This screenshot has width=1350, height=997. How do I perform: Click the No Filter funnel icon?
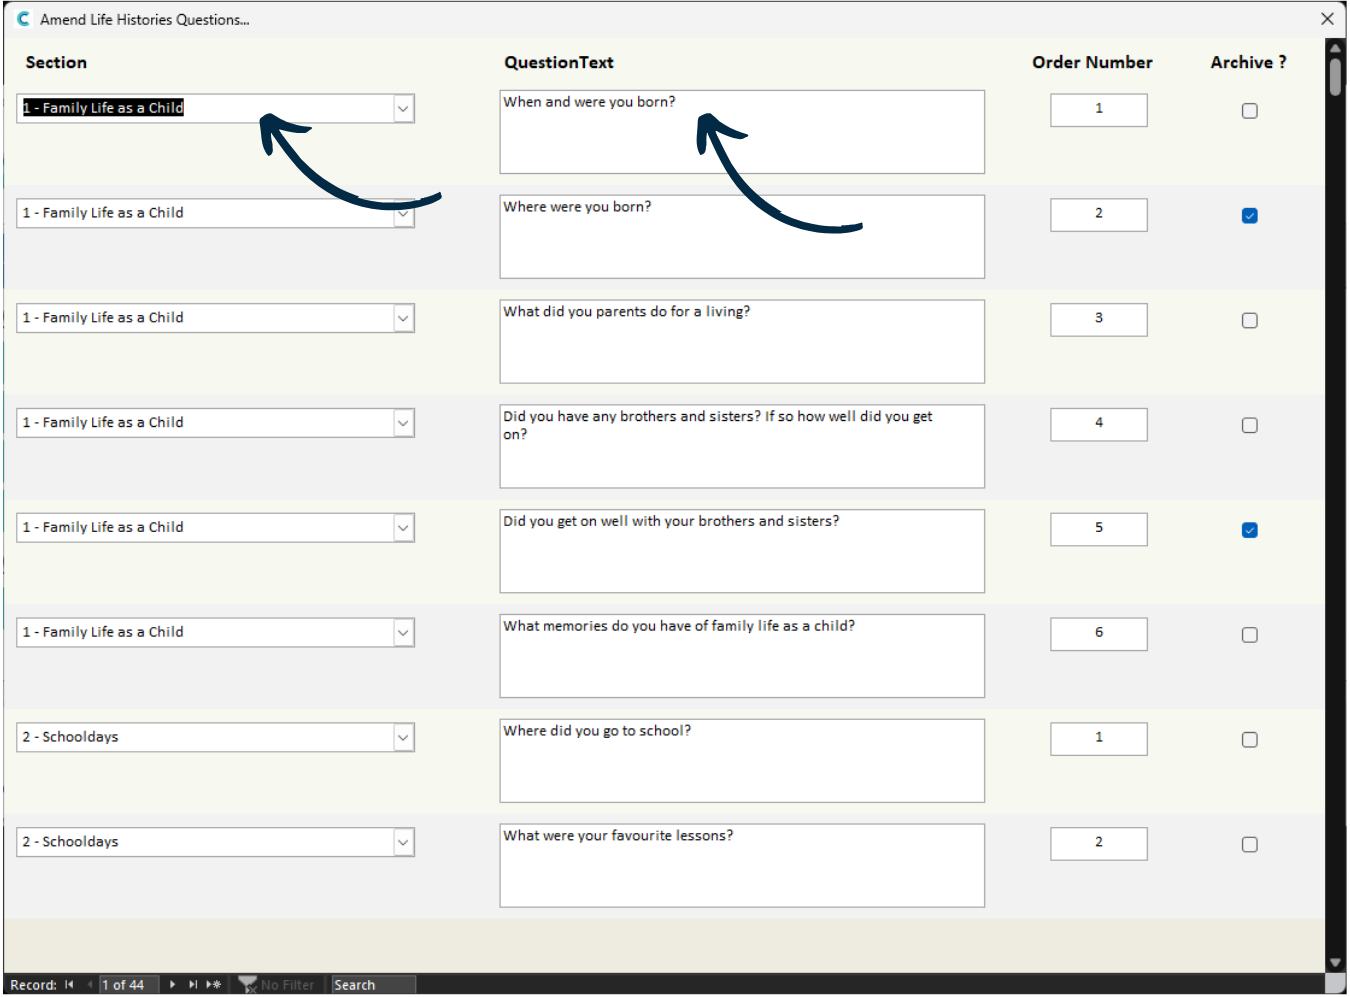[248, 985]
